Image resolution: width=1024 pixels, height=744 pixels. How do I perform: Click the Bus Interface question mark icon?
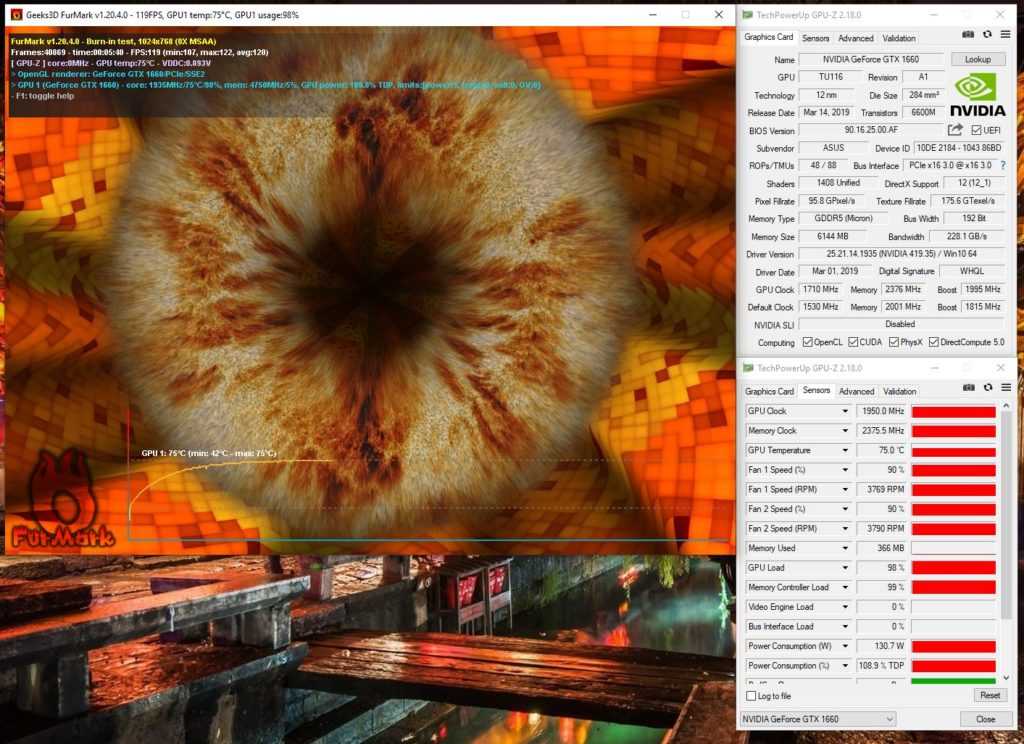coord(1002,165)
